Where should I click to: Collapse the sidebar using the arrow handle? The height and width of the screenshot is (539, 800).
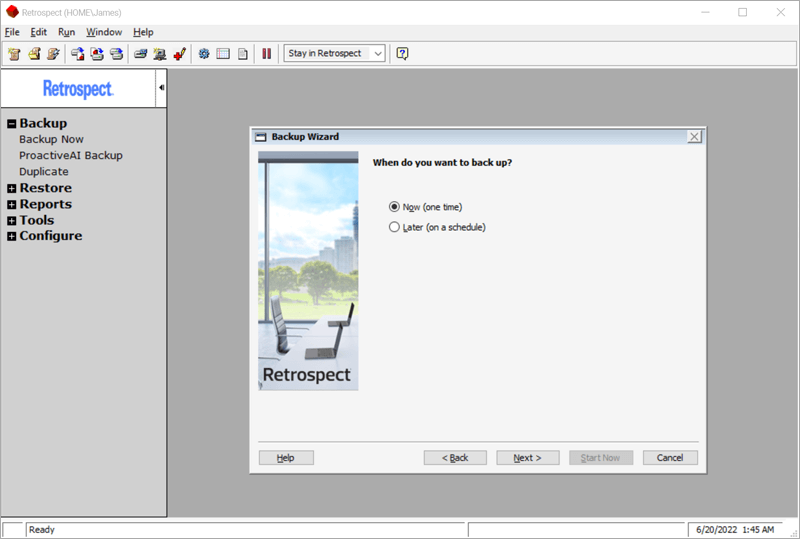[161, 88]
